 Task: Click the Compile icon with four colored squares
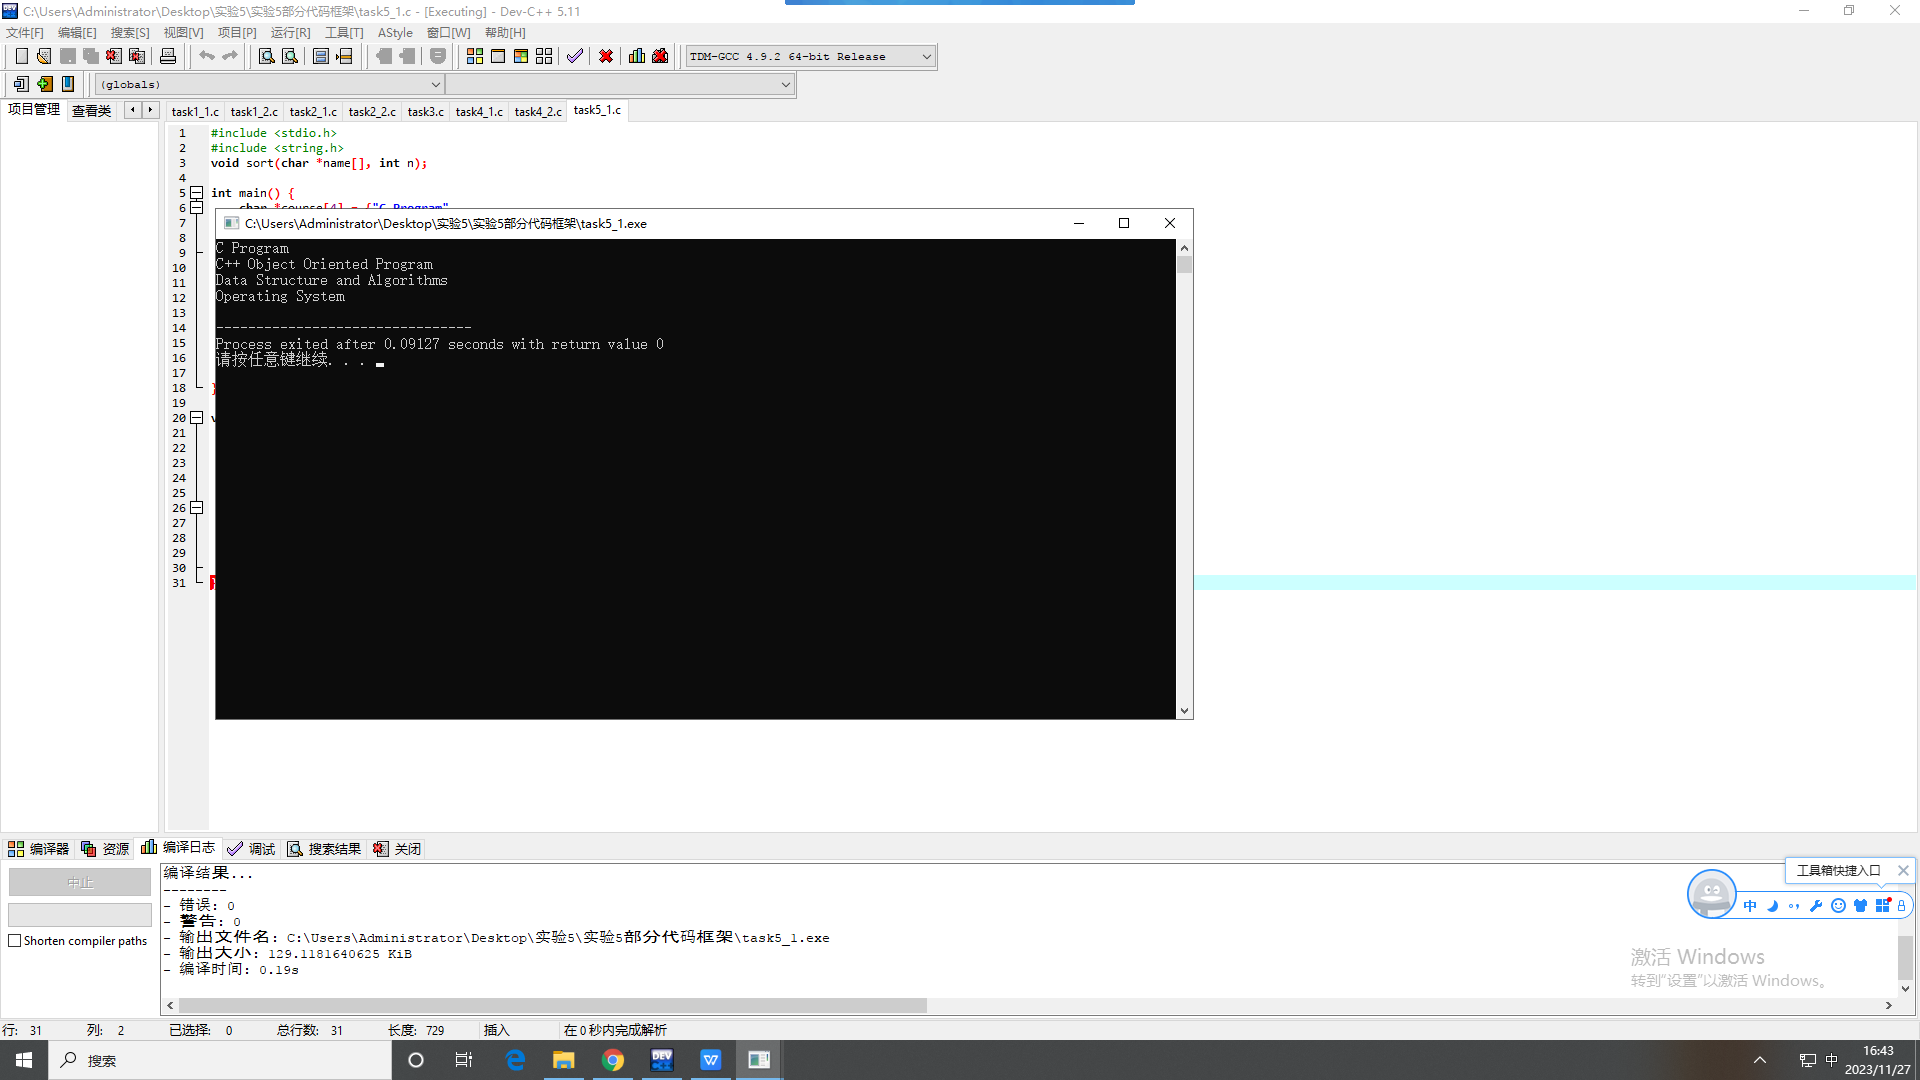click(x=475, y=56)
